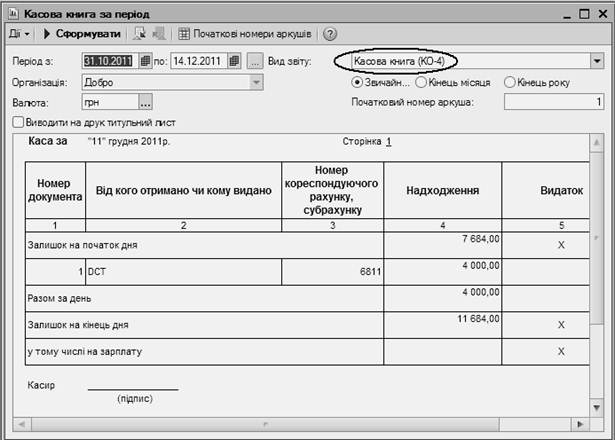
Task: Click the window icon in title bar
Action: click(x=13, y=14)
